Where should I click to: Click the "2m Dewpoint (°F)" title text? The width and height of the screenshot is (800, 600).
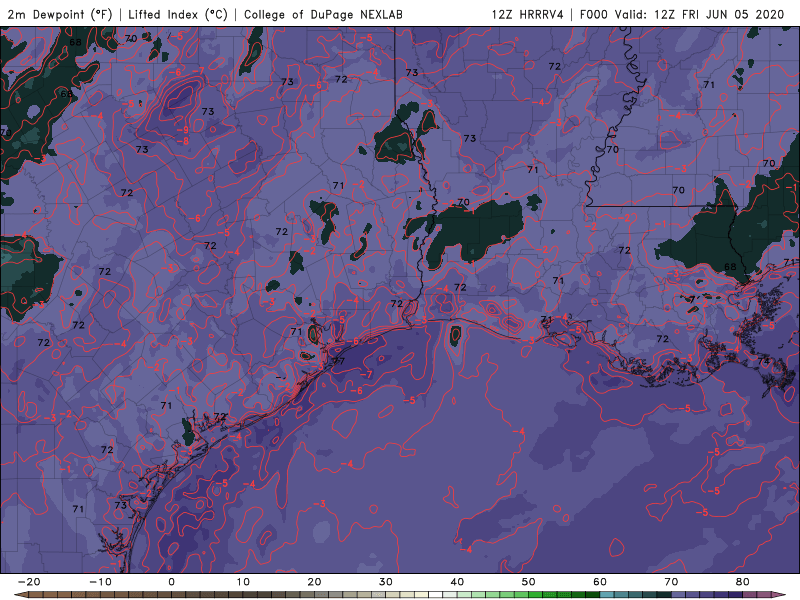click(59, 14)
